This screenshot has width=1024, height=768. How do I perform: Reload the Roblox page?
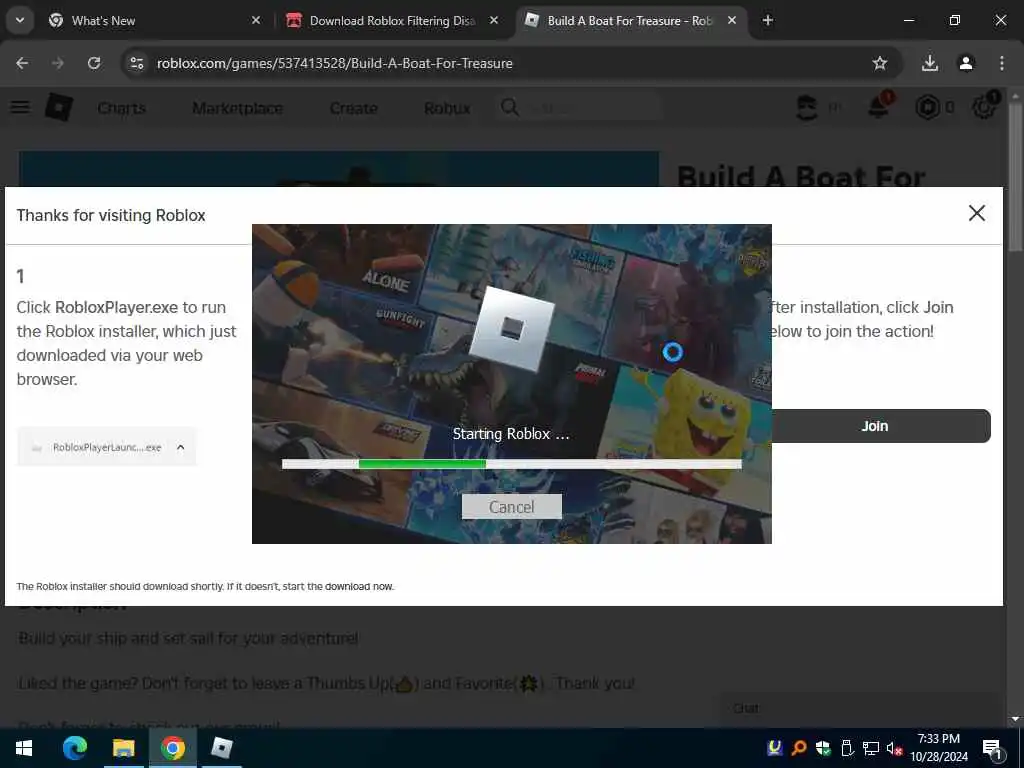94,63
